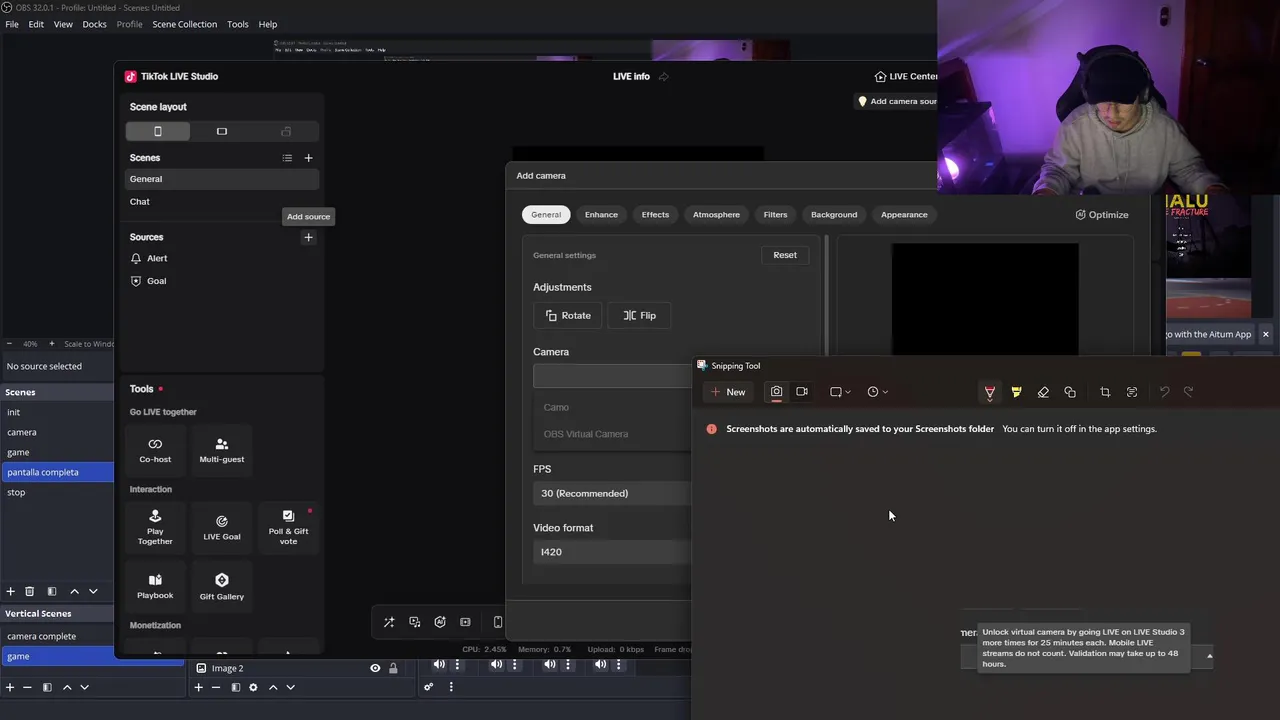The image size is (1280, 720).
Task: Open the OBS Tools menu
Action: pos(238,24)
